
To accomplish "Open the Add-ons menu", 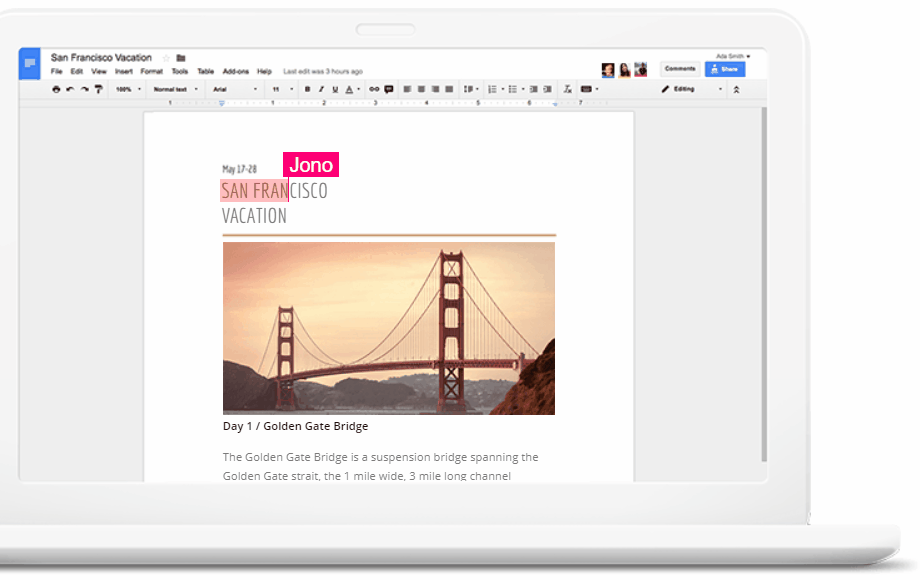I will click(x=236, y=72).
